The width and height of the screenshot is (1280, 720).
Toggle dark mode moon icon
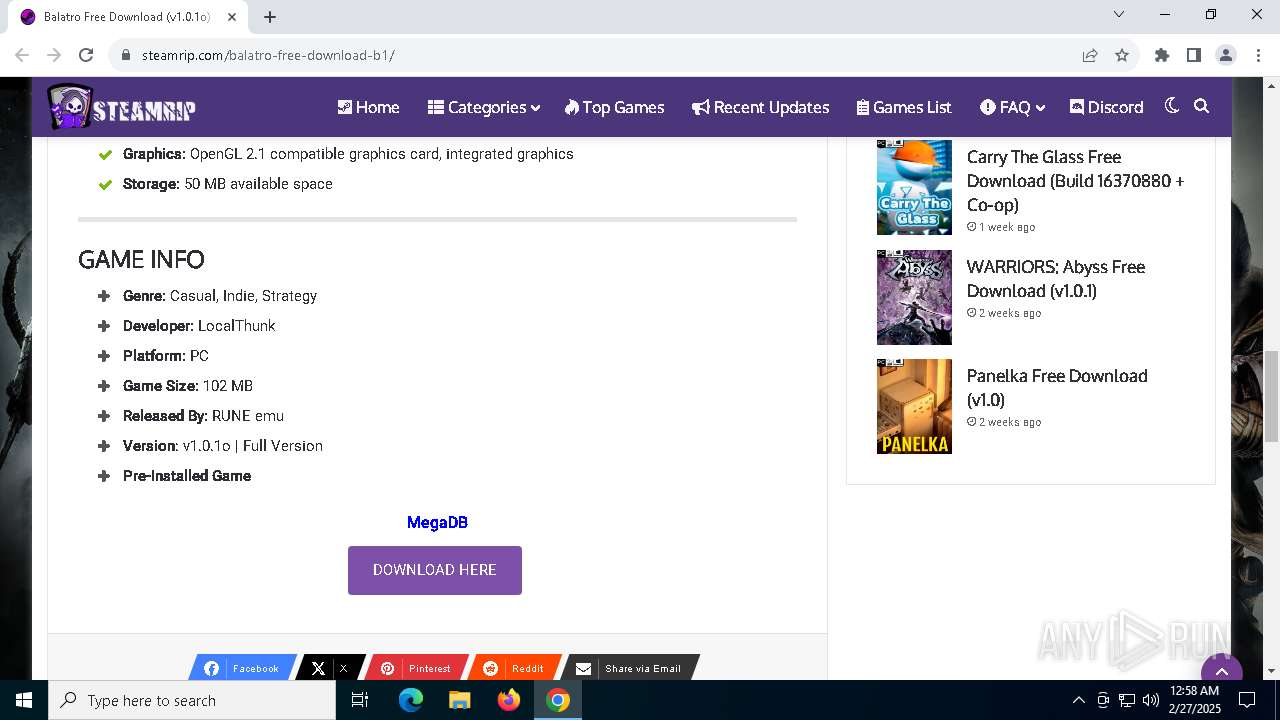(1172, 106)
